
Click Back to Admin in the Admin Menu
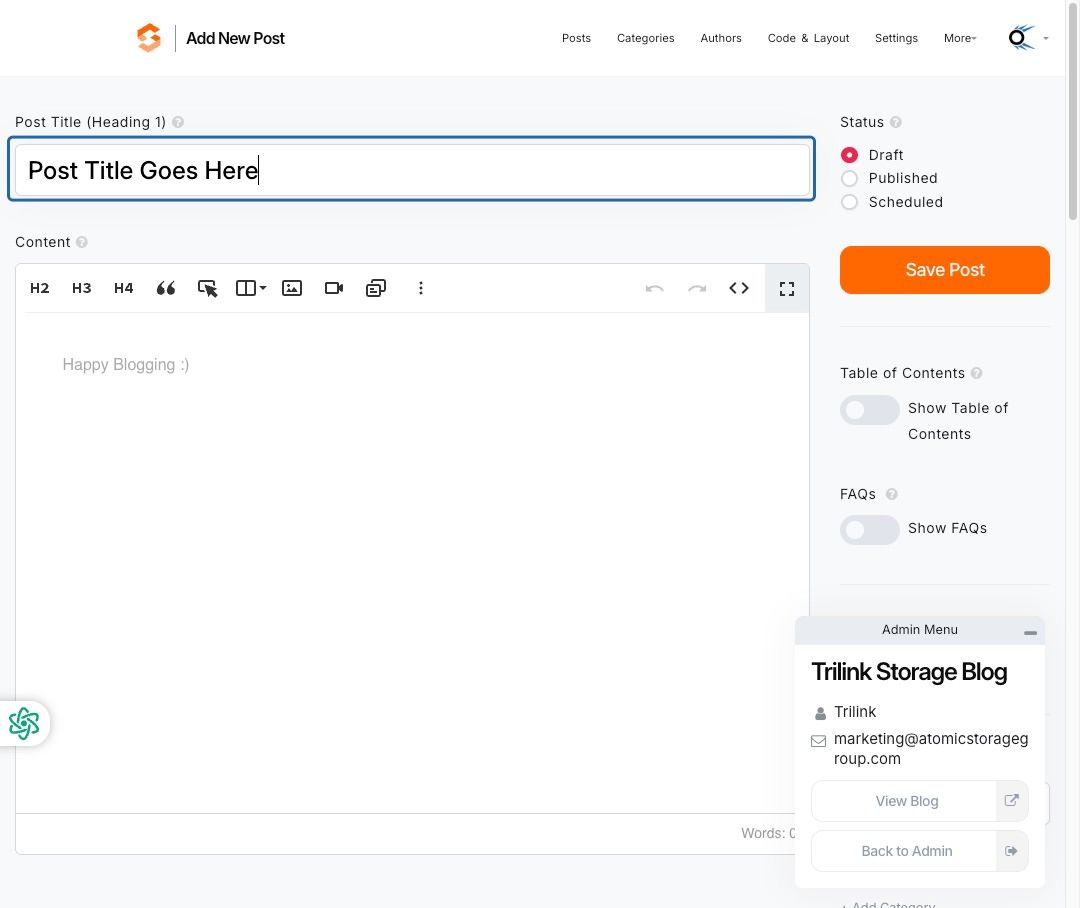pyautogui.click(x=920, y=851)
